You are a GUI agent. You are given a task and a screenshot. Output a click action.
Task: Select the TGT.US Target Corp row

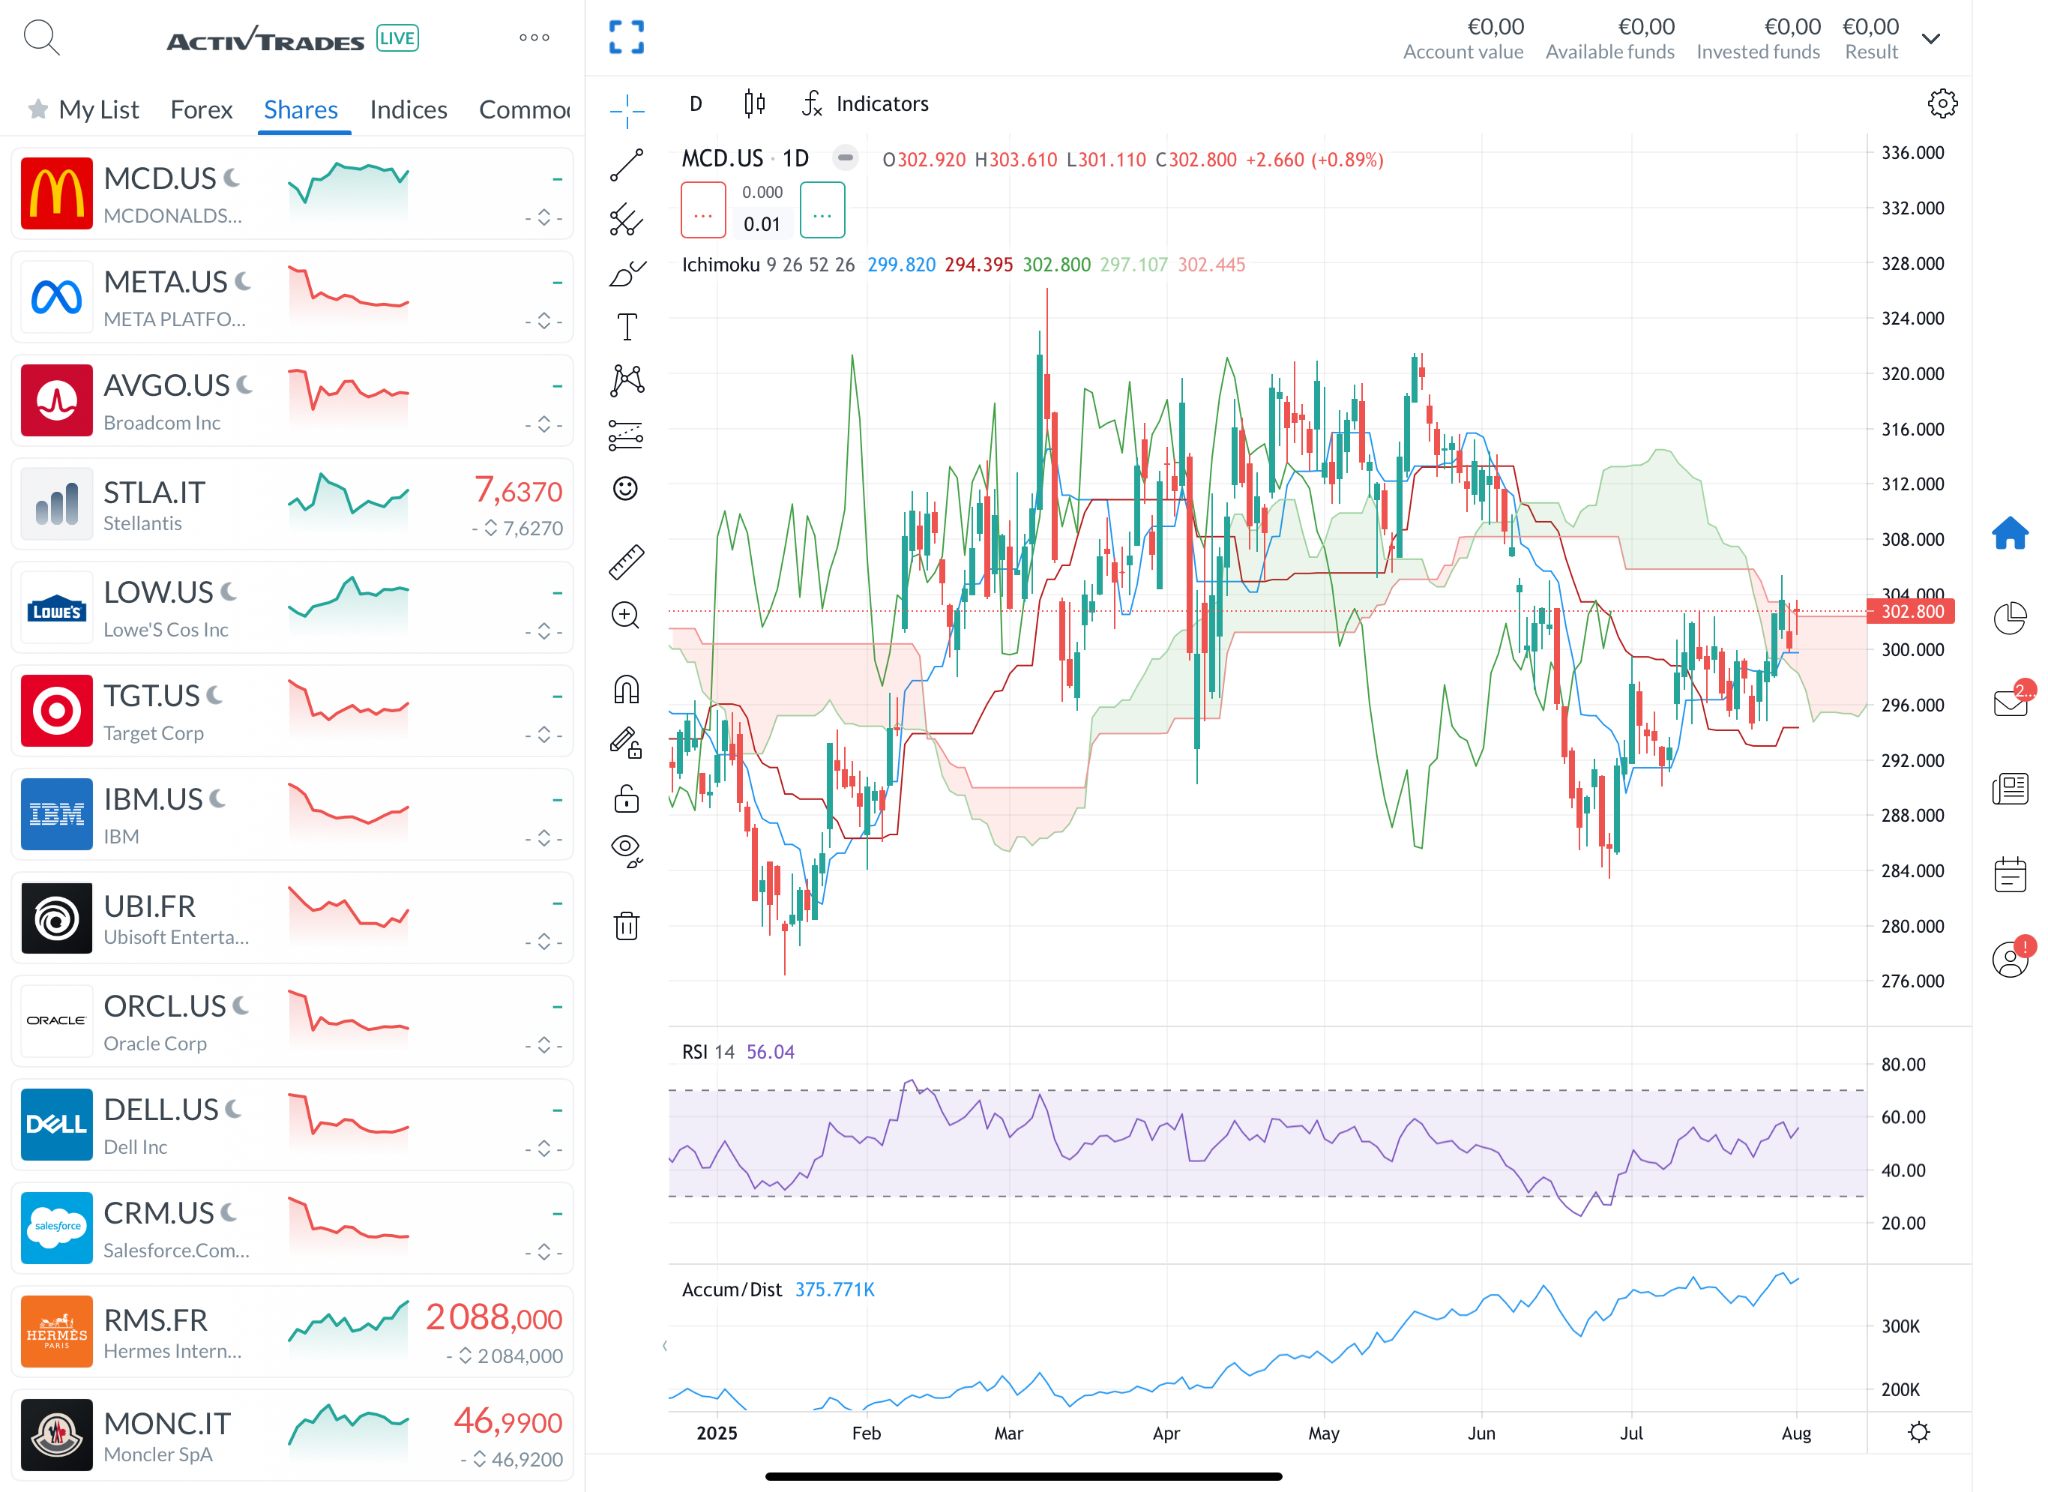(x=292, y=711)
